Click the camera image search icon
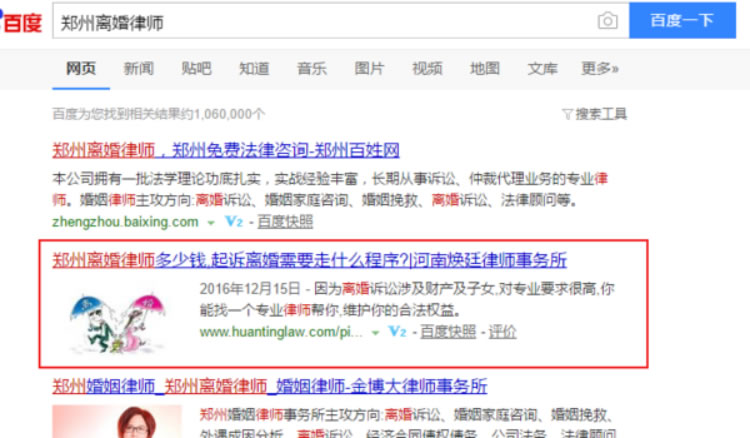The height and width of the screenshot is (438, 750). (607, 21)
